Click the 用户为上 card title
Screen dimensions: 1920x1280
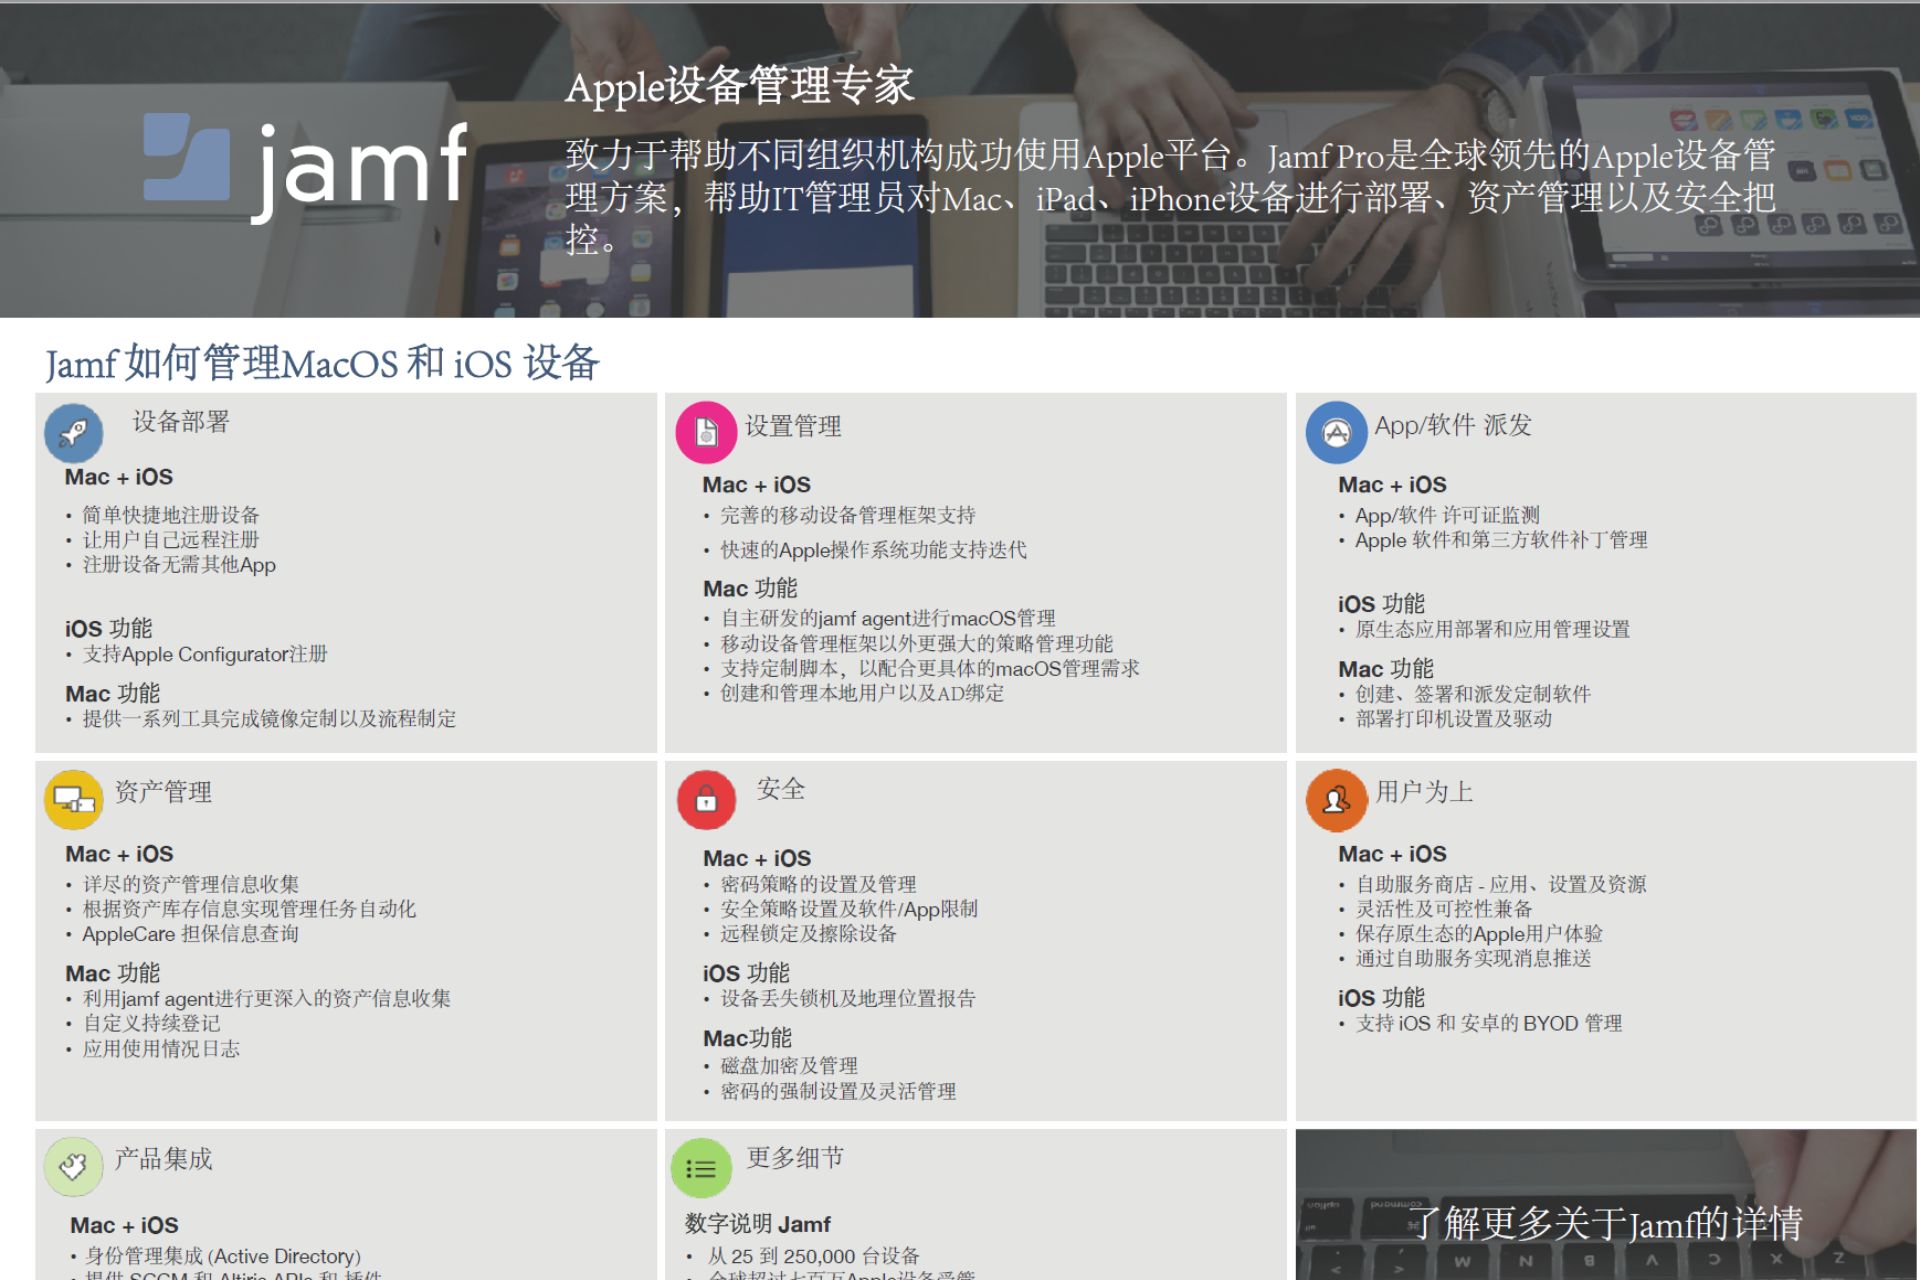point(1424,792)
